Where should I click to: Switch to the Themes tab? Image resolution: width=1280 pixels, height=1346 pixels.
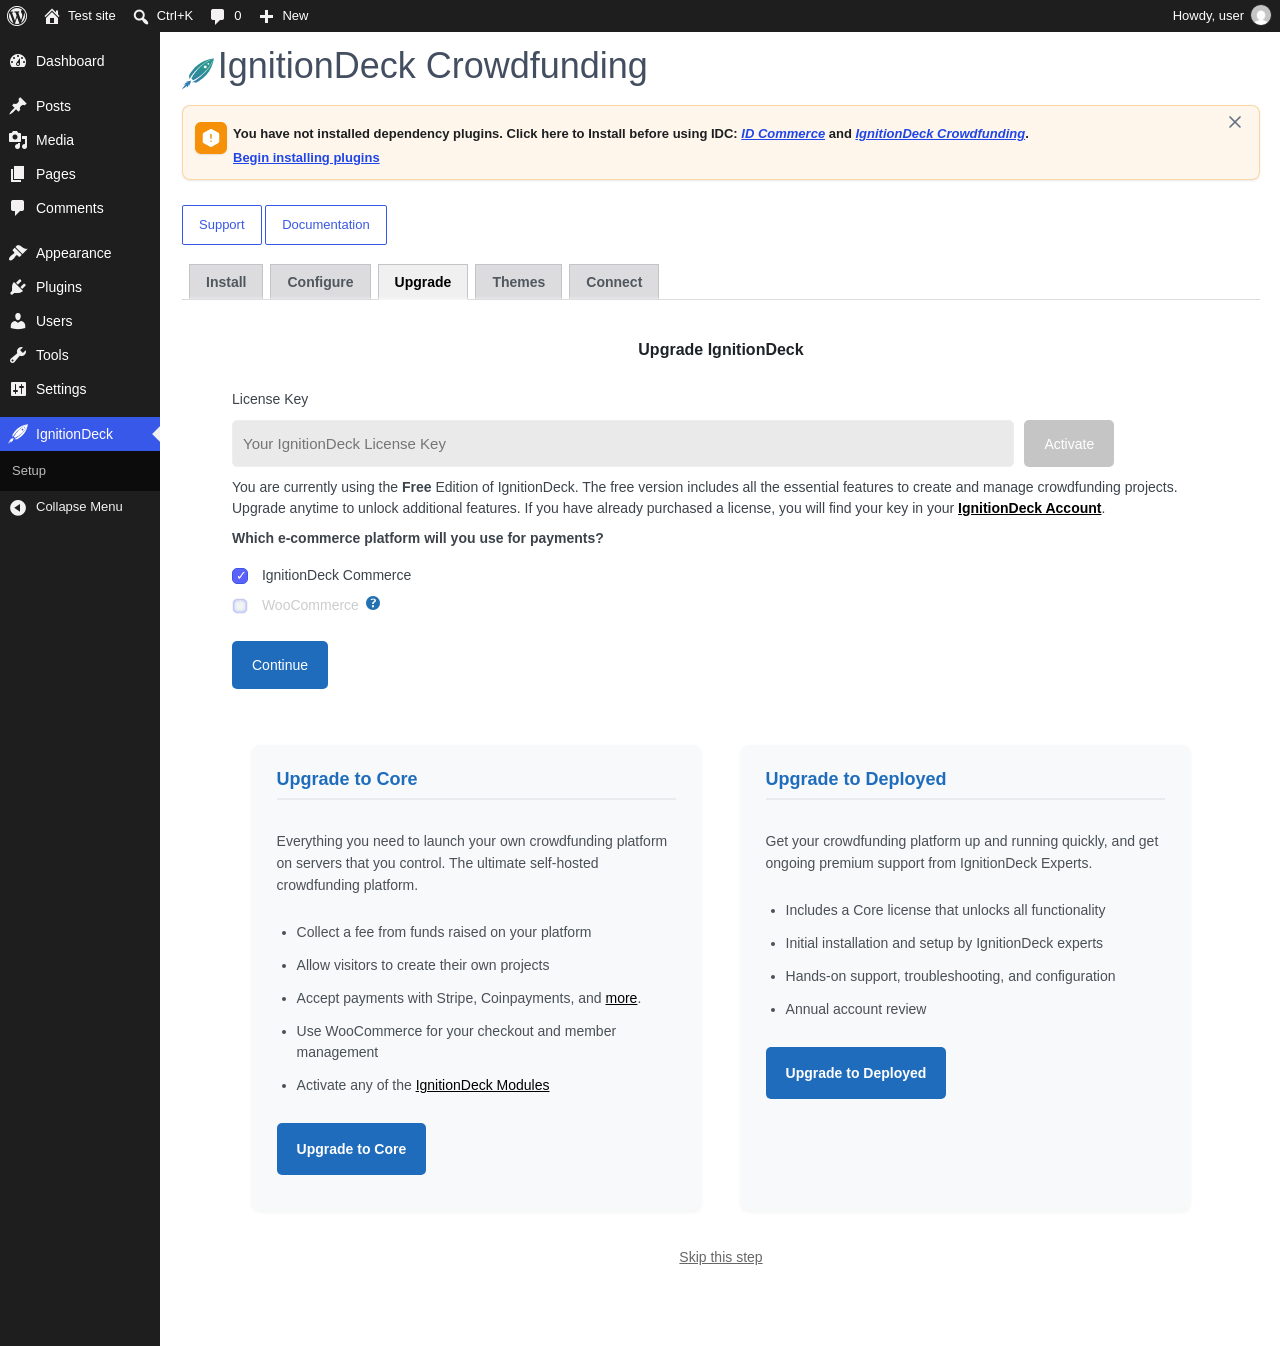click(519, 282)
